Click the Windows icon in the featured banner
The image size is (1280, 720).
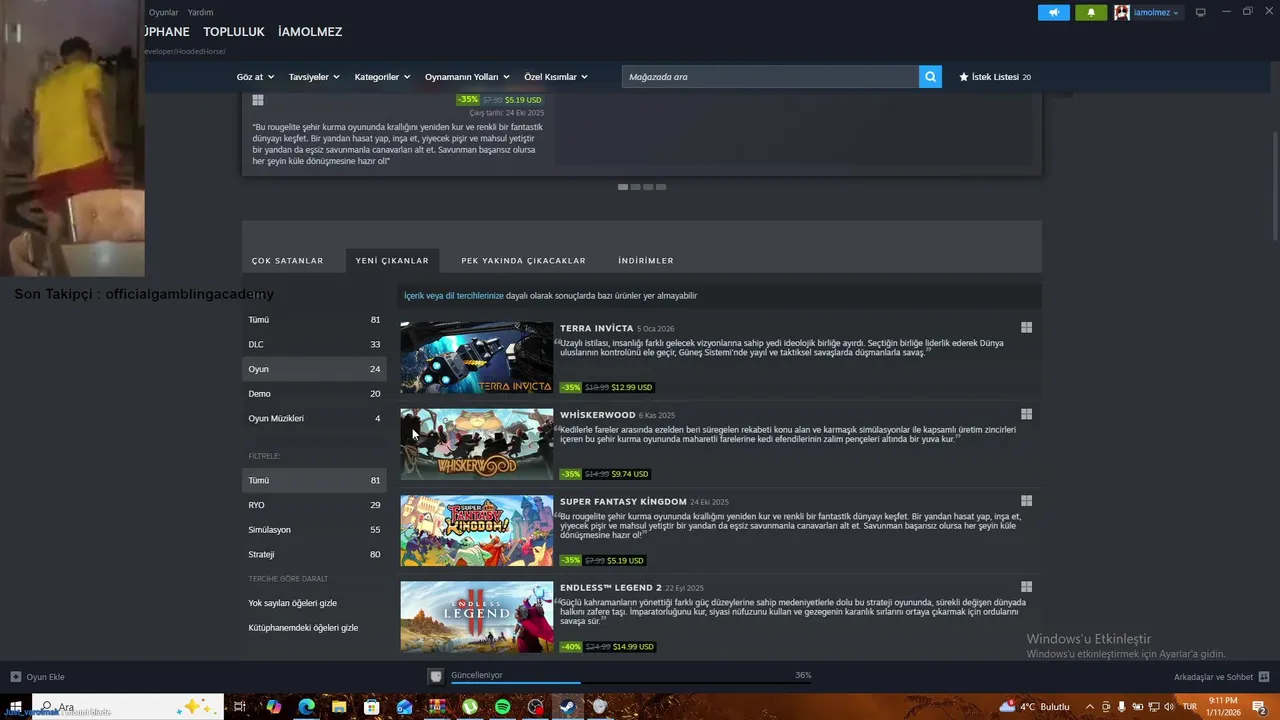click(x=258, y=100)
